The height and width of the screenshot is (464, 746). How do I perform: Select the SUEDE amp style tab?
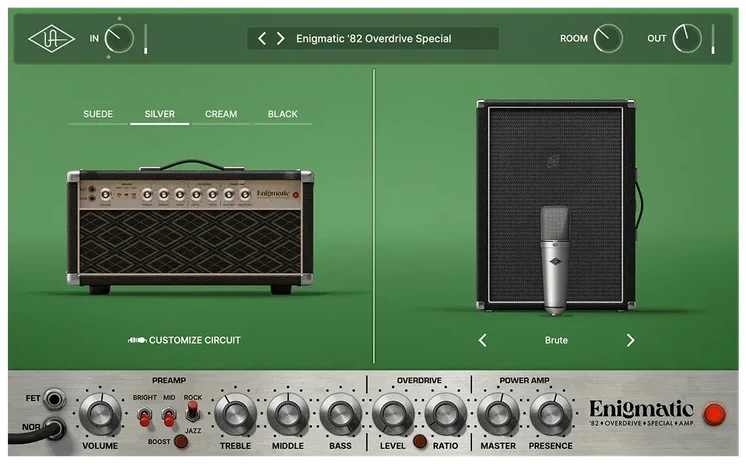[x=98, y=114]
